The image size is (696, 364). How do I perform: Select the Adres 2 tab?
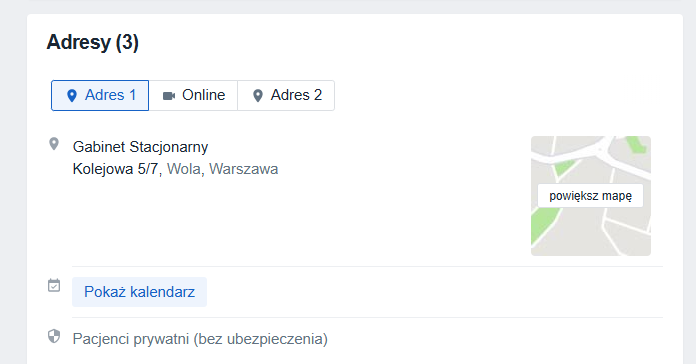click(286, 95)
